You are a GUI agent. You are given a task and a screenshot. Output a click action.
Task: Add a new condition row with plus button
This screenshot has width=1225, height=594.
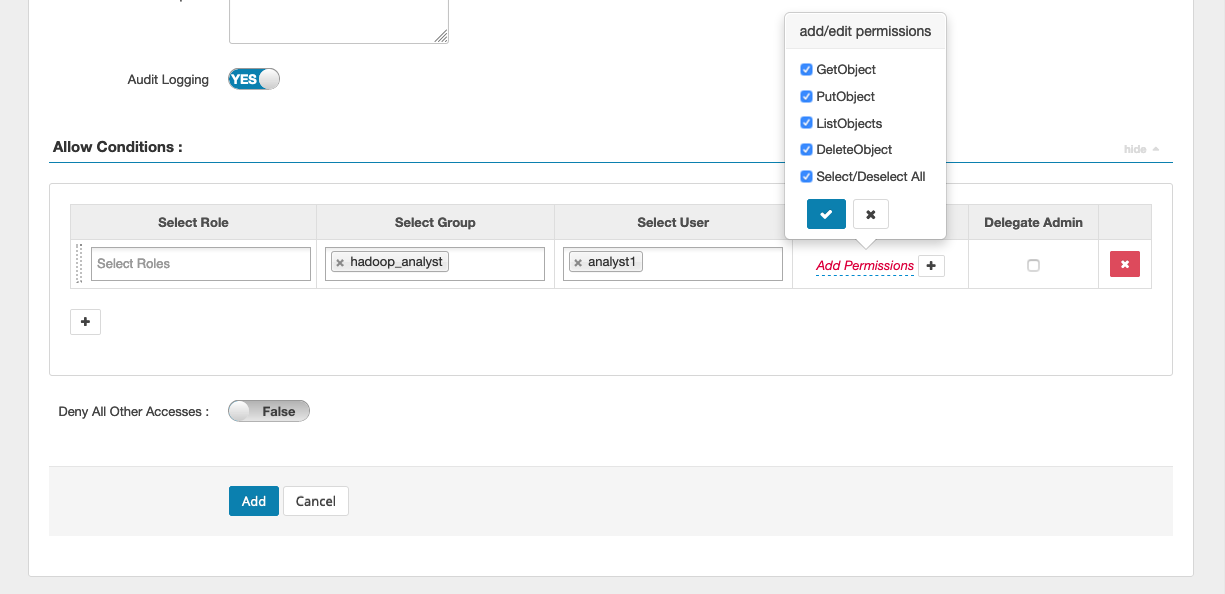85,321
